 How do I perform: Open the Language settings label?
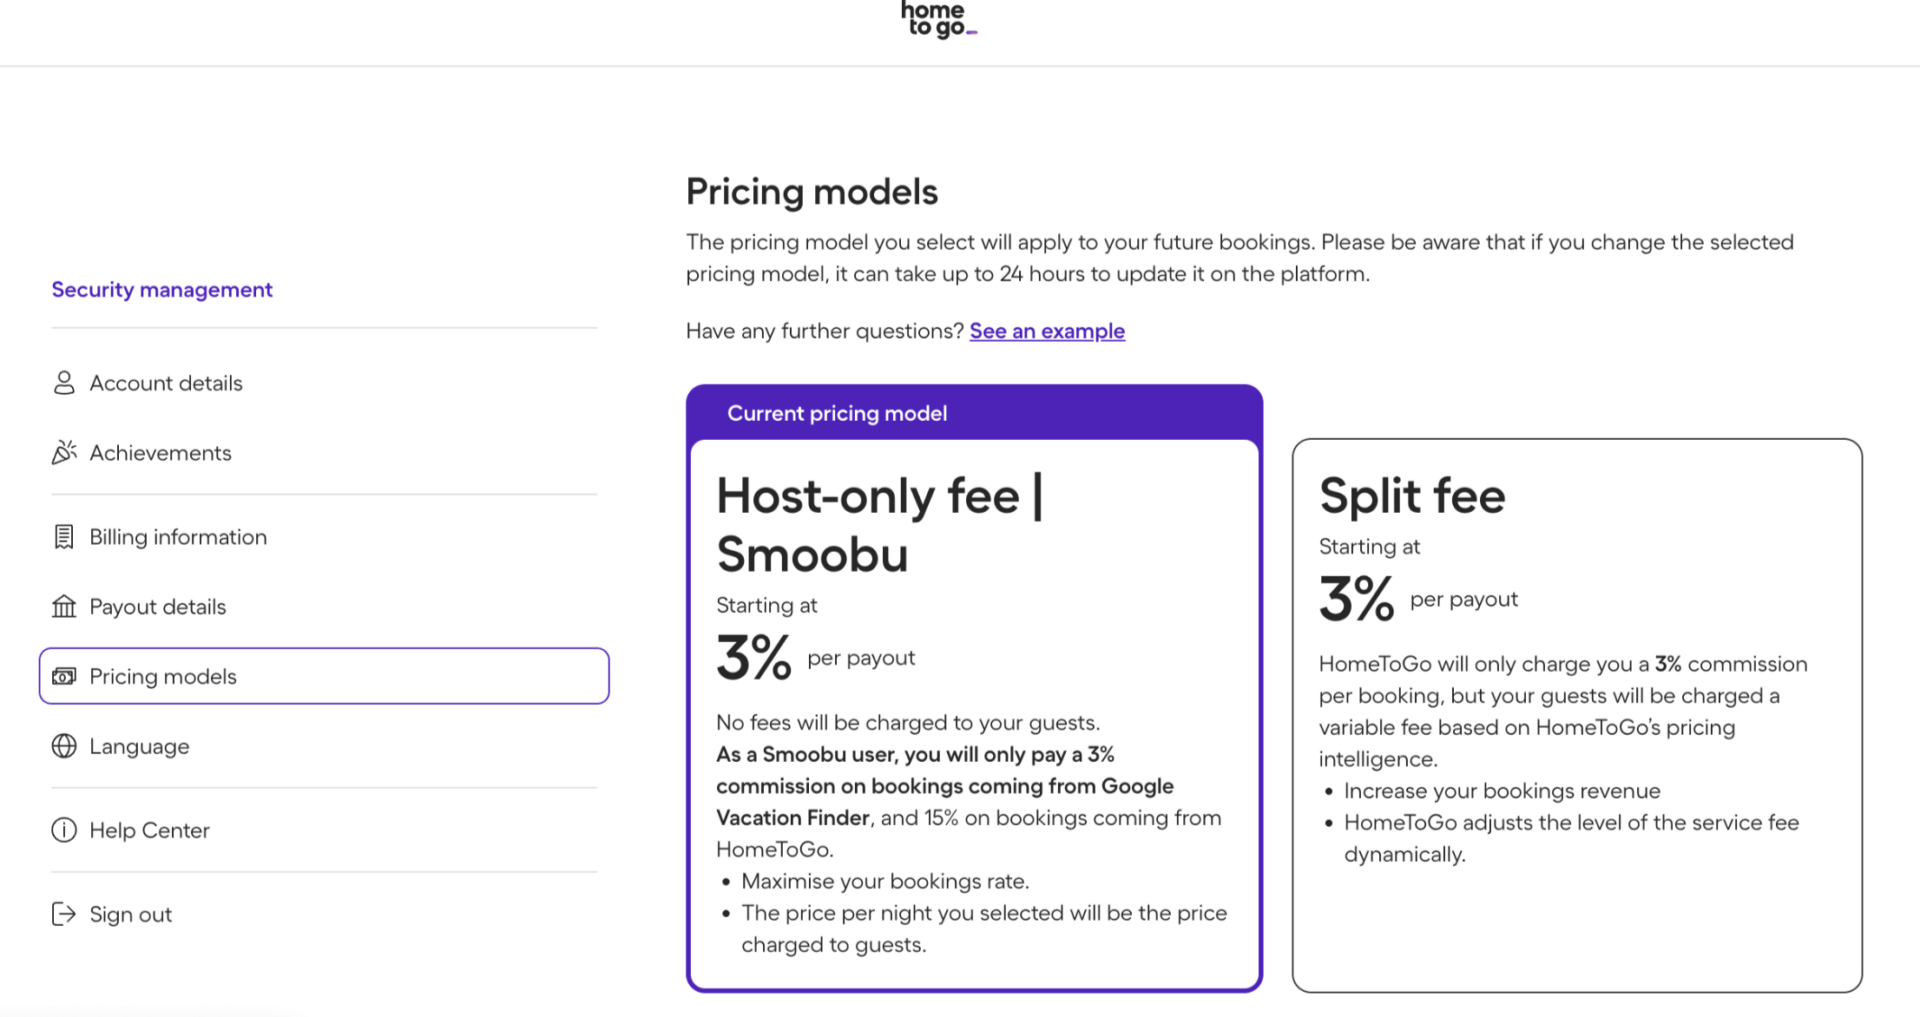coord(139,747)
